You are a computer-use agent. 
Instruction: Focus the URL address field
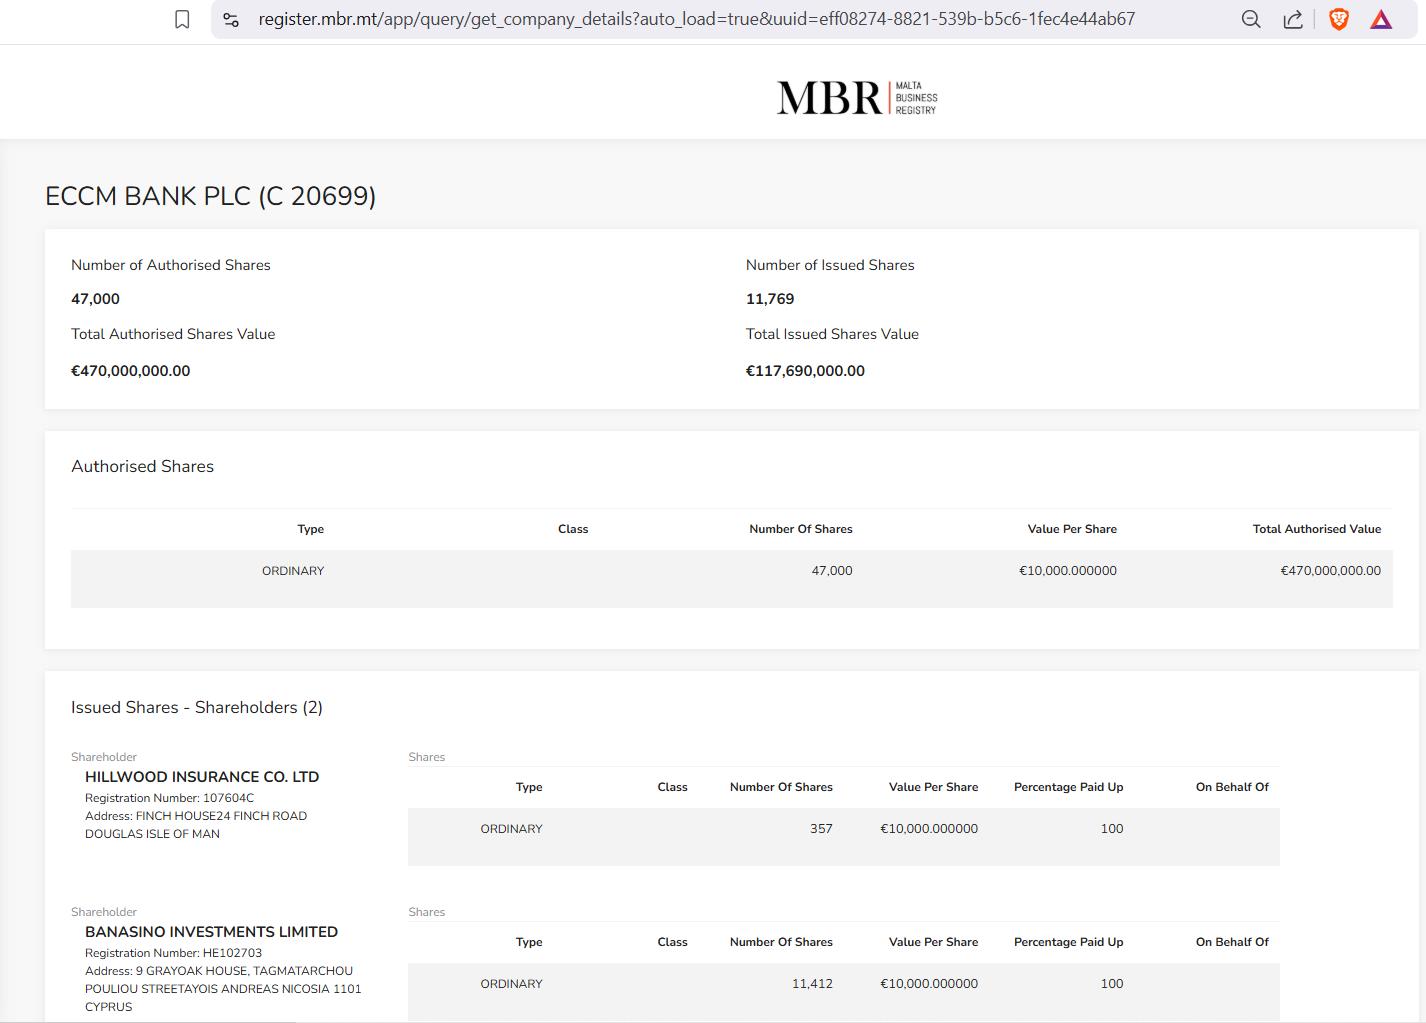pyautogui.click(x=696, y=19)
